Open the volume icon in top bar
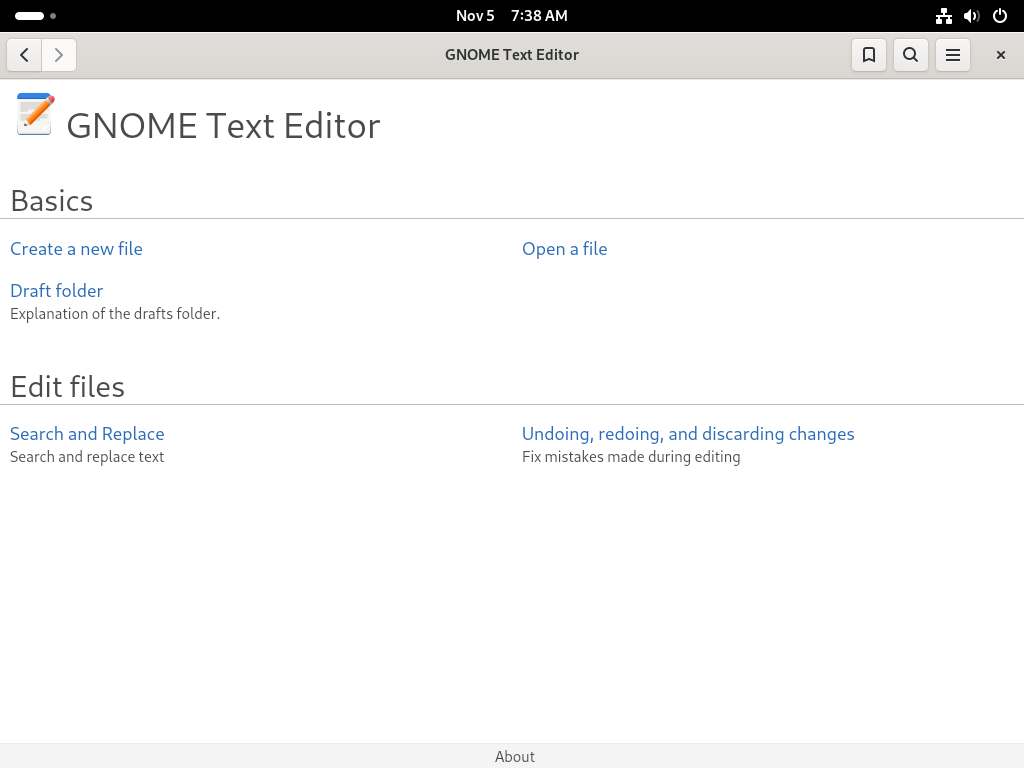 [972, 16]
